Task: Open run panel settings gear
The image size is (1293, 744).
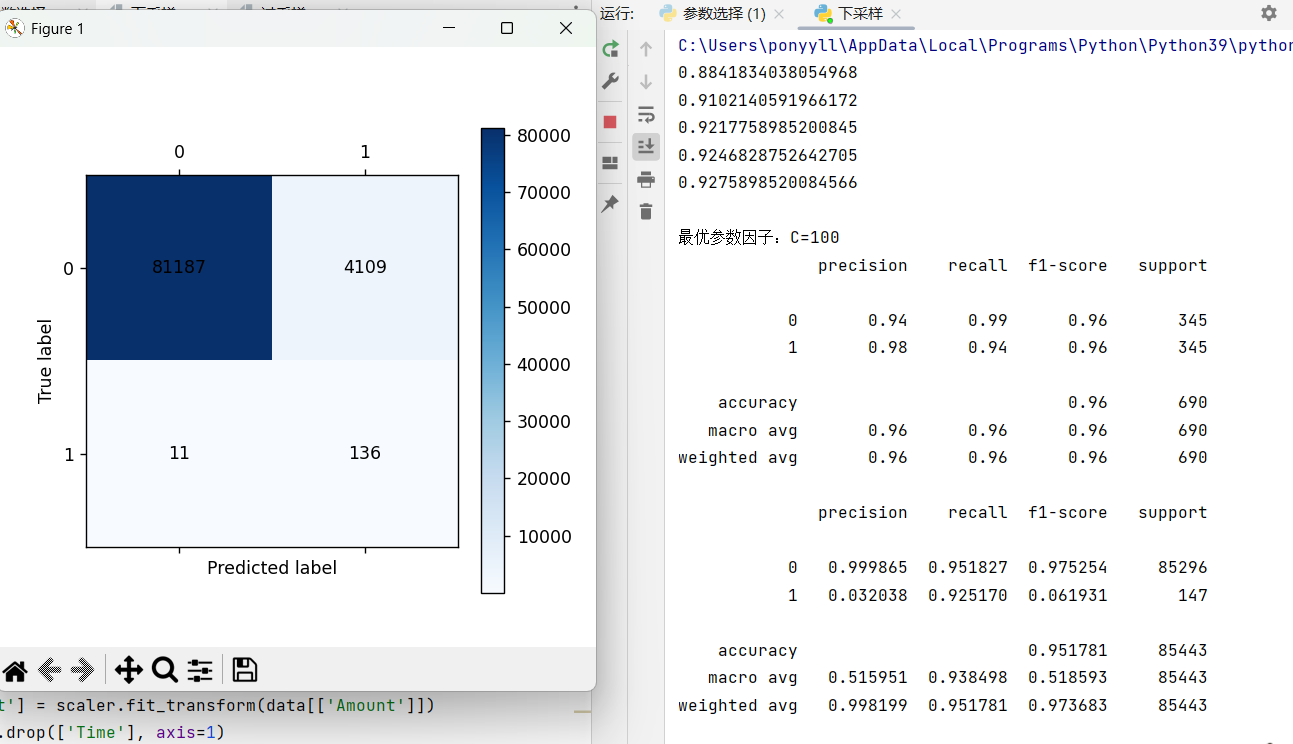Action: coord(1269,13)
